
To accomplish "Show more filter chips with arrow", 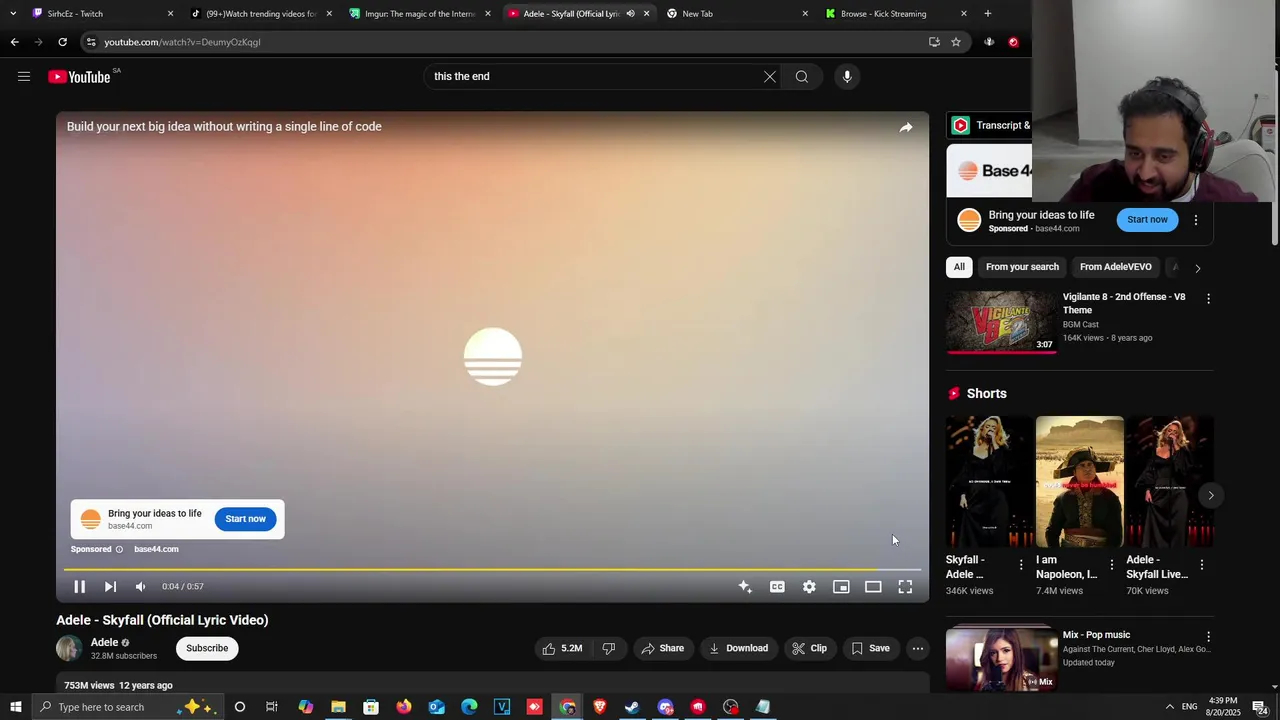I will click(1198, 268).
